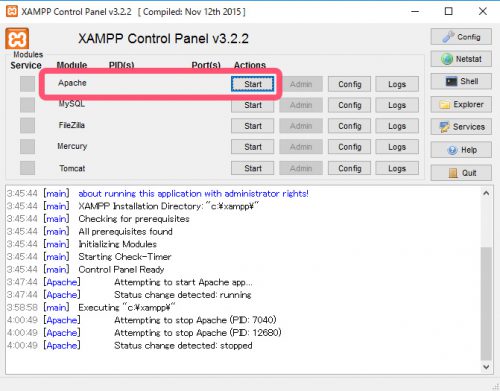This screenshot has width=500, height=391.
Task: Open the Config button with wrench icon
Action: coord(461,37)
